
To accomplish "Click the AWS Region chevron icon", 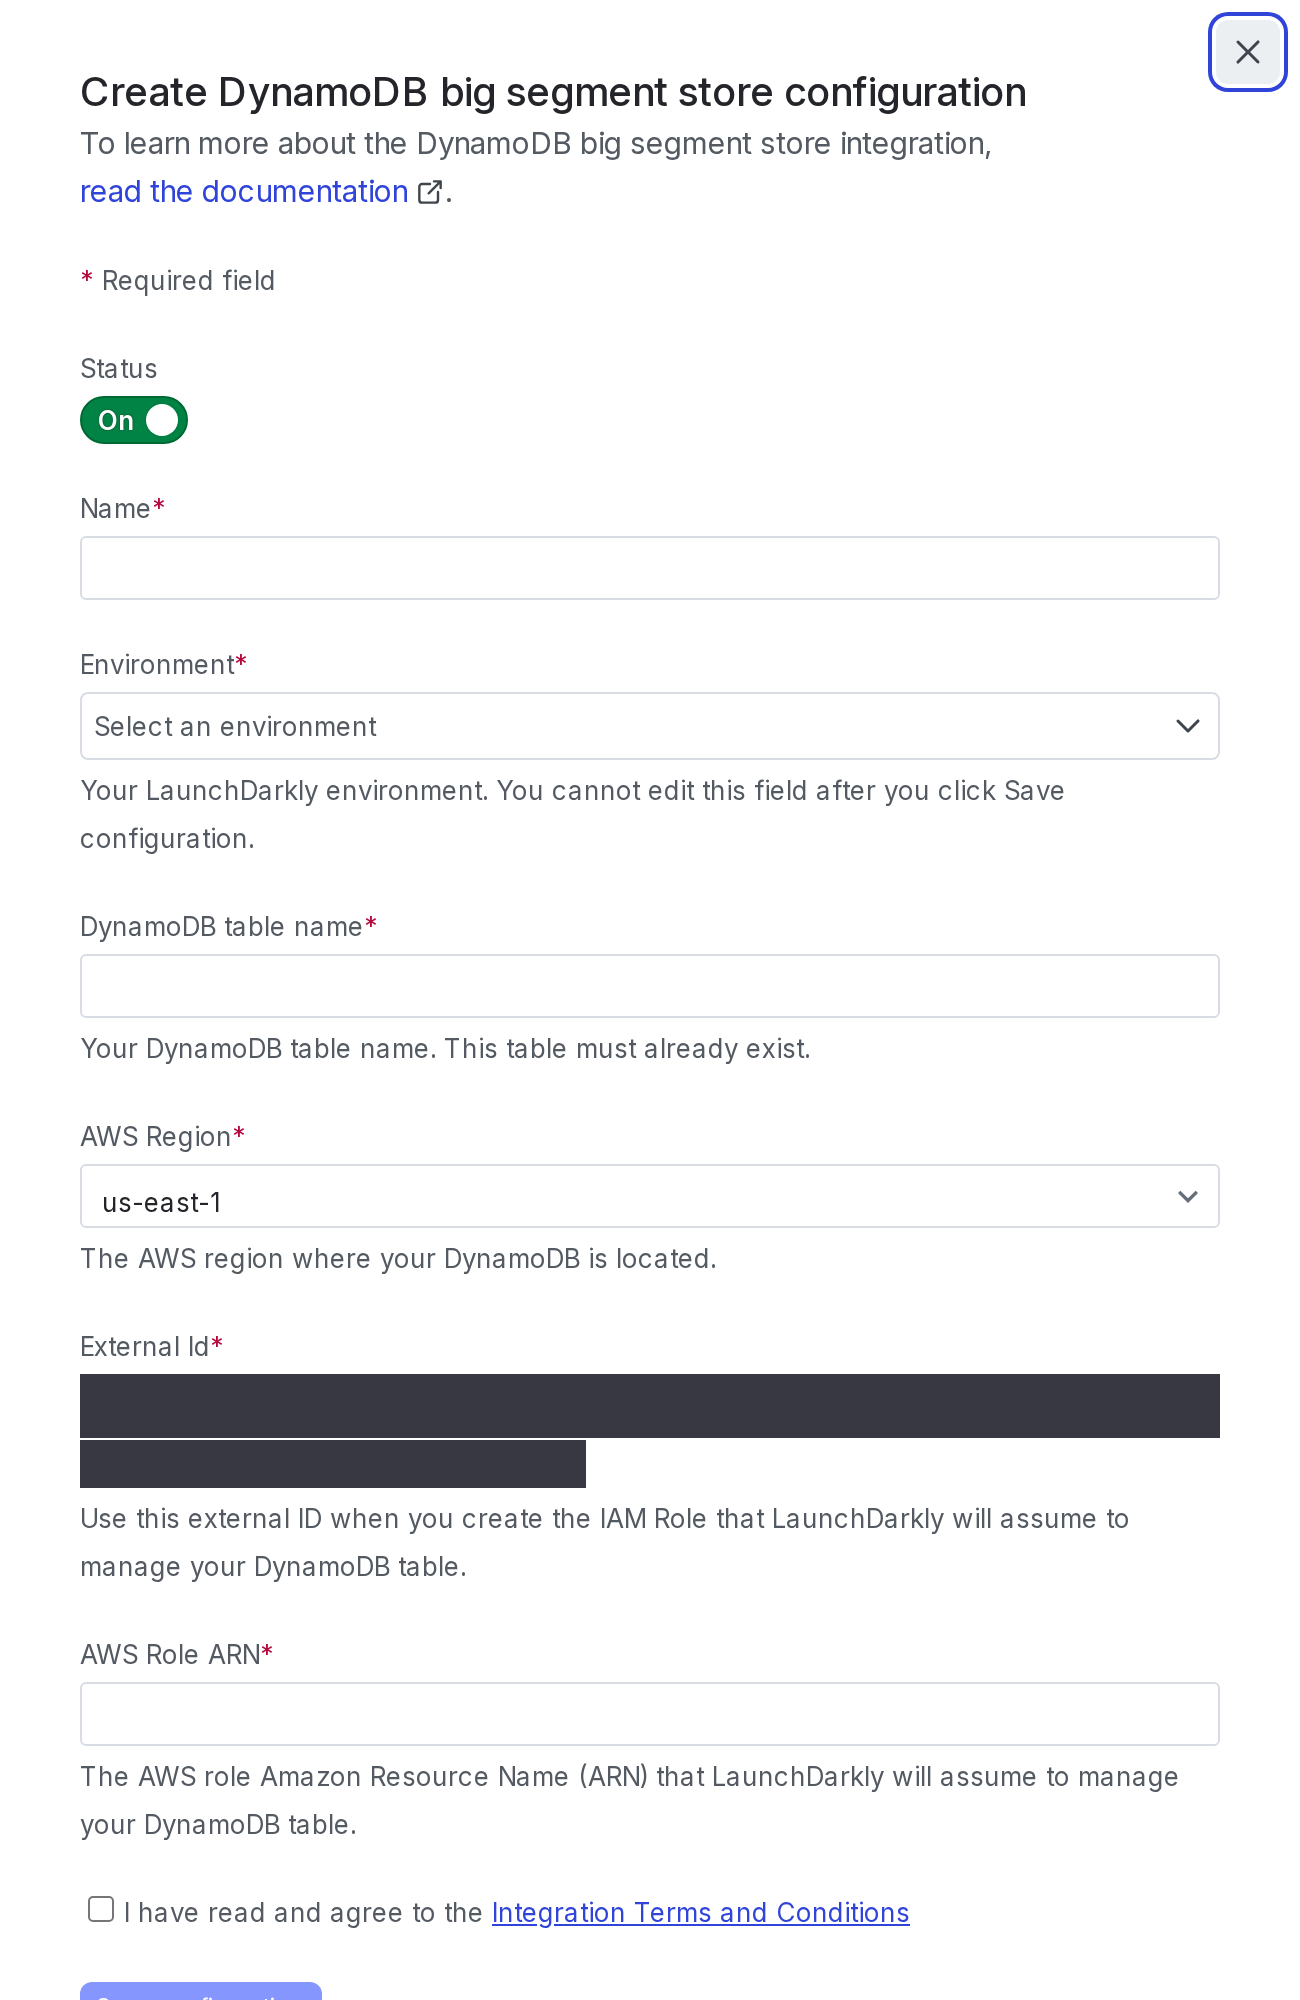I will tap(1188, 1196).
